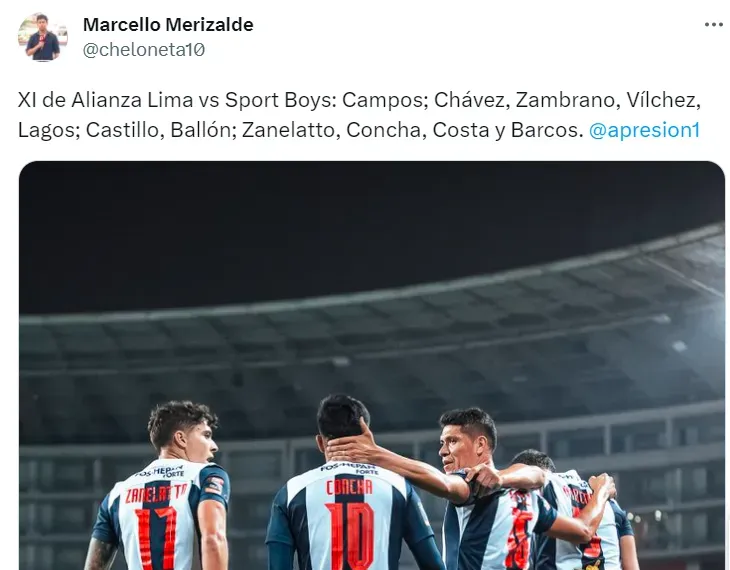Viewport: 730px width, 570px height.
Task: Click Zanelatto's number 17 on his jersey
Action: (x=156, y=538)
